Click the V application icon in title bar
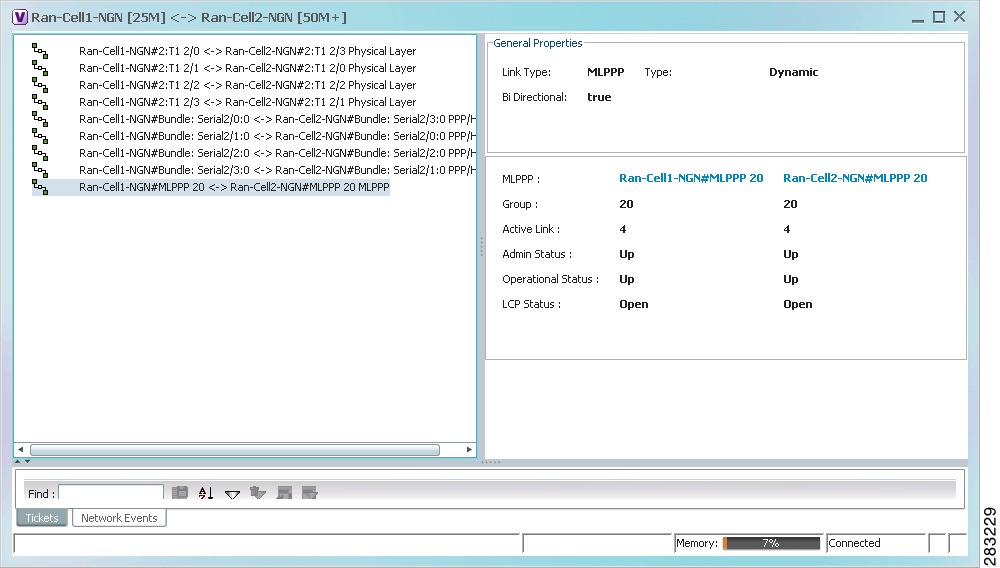 pyautogui.click(x=20, y=17)
